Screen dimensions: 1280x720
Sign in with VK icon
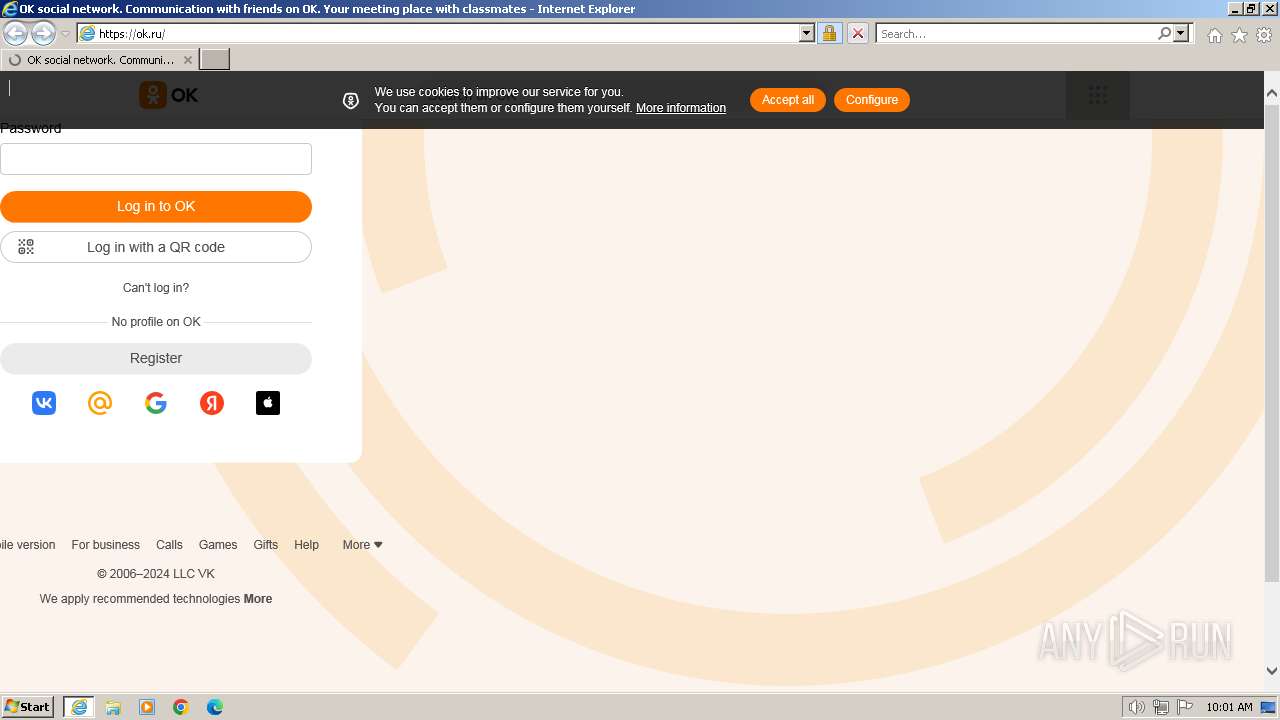pos(44,403)
